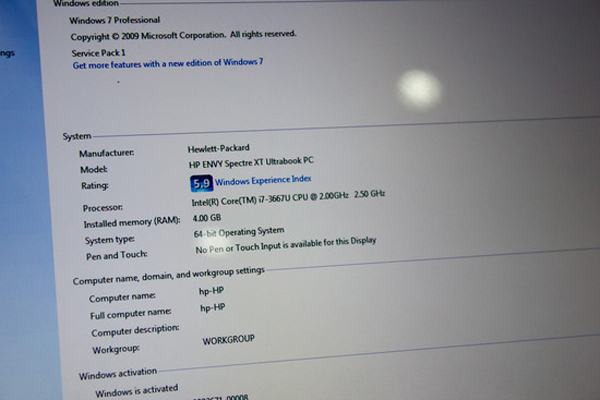This screenshot has height=400, width=600.
Task: Click the 'hp-HP' Computer name value
Action: [211, 291]
